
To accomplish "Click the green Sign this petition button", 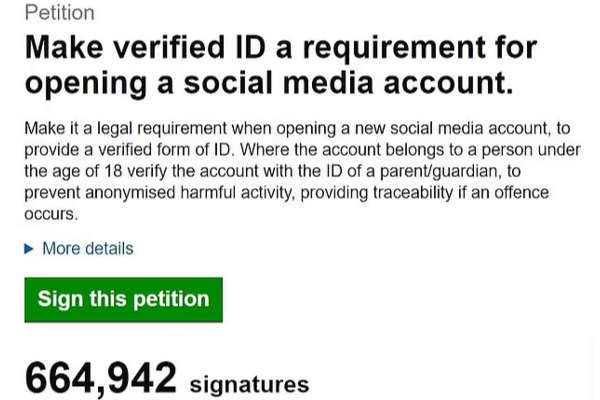I will pyautogui.click(x=124, y=300).
